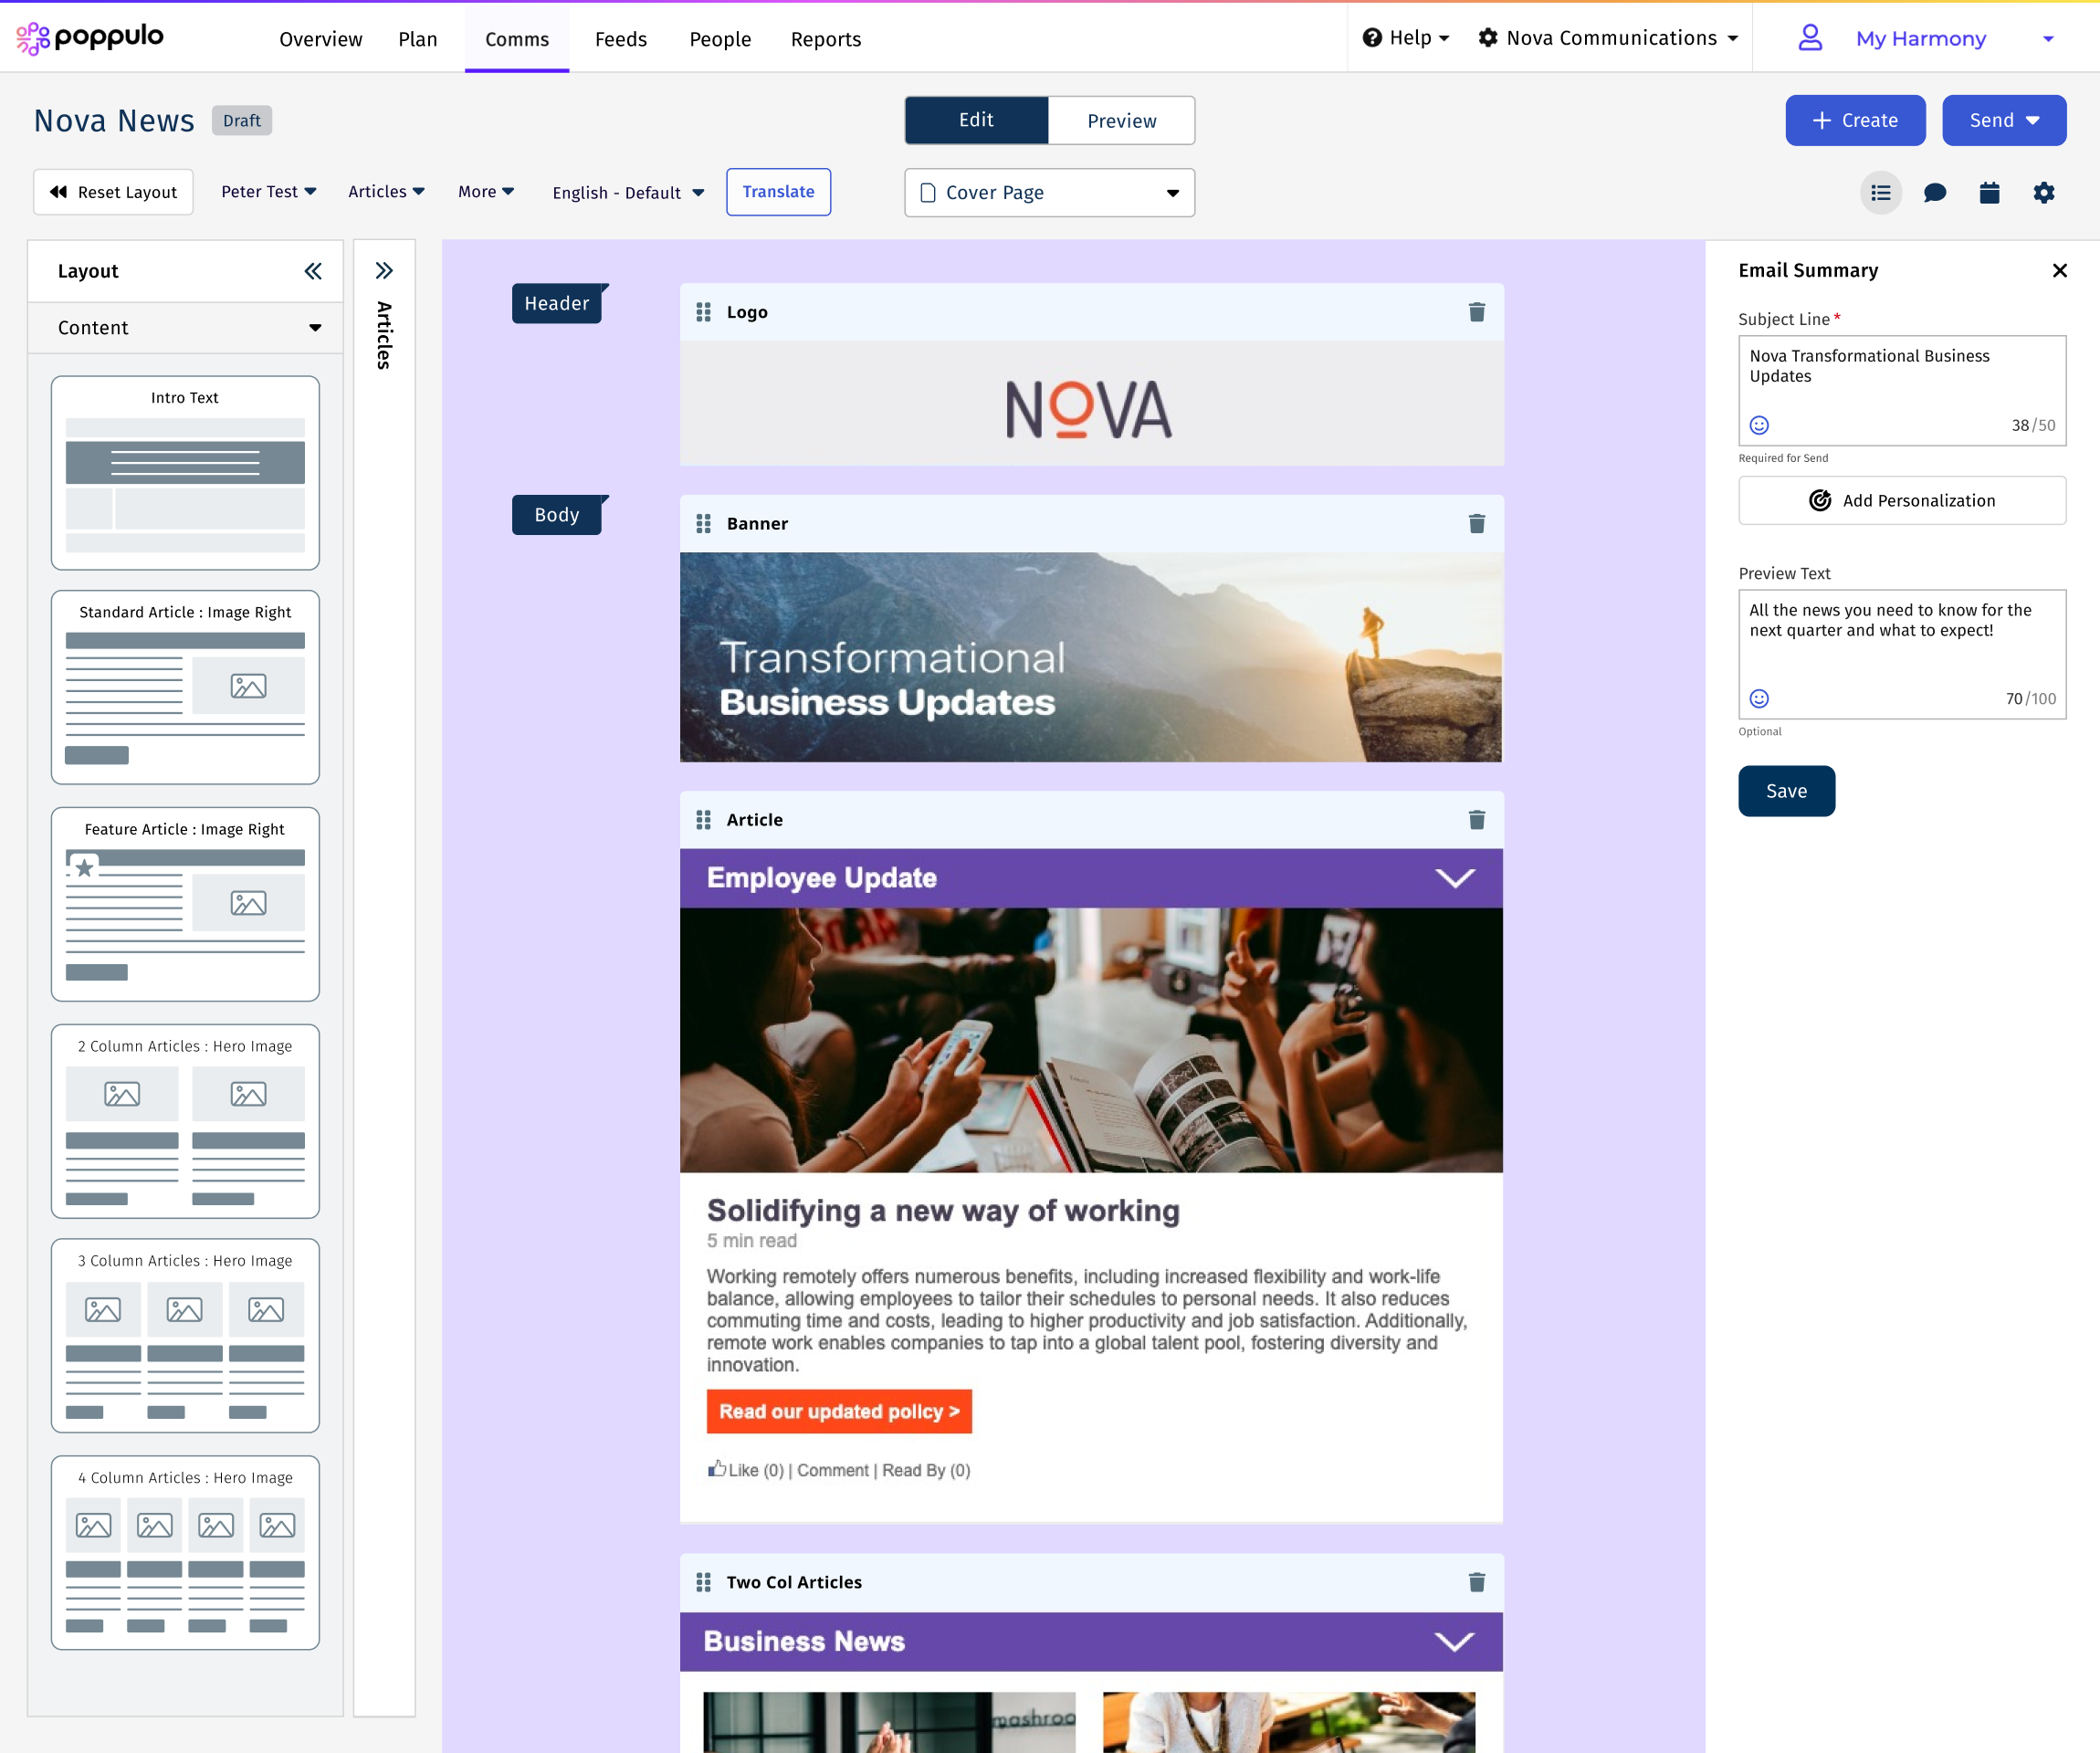The image size is (2100, 1753).
Task: Collapse the Employee Update section chevron
Action: click(1454, 878)
